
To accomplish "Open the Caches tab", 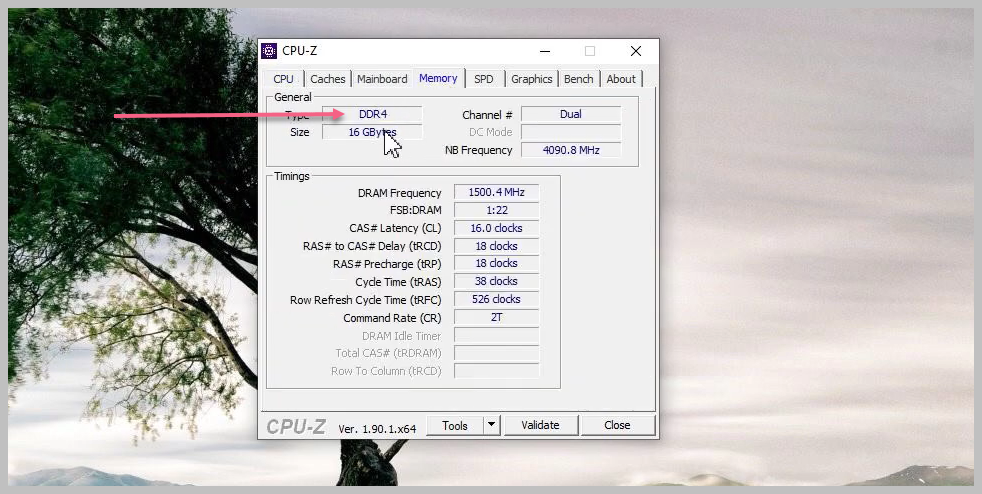I will click(x=328, y=79).
